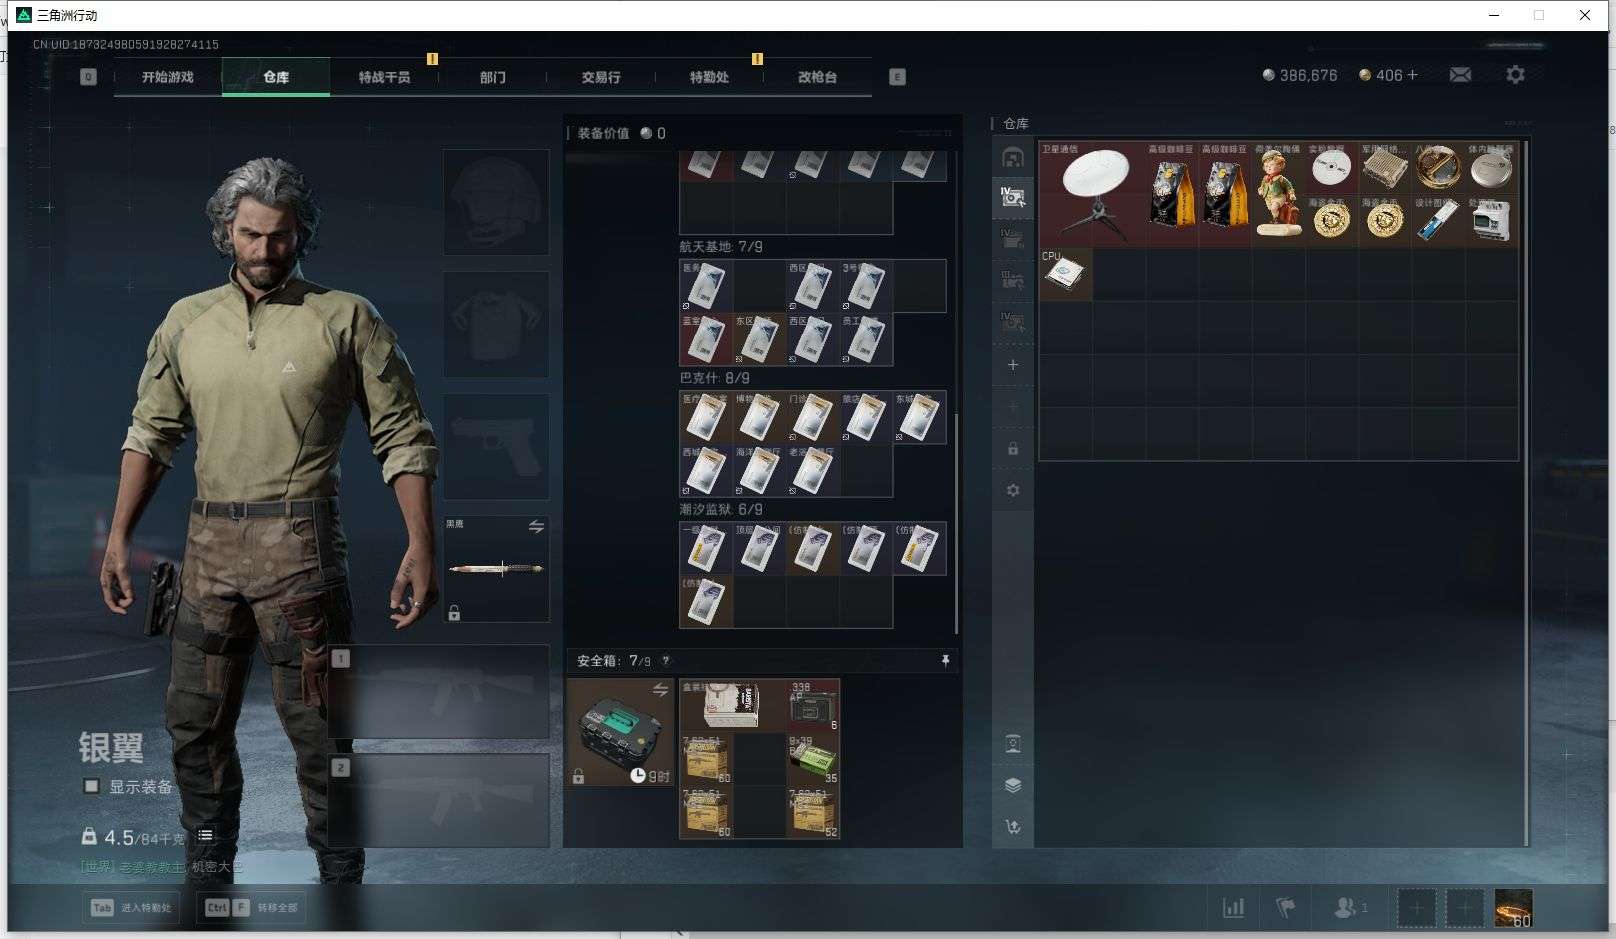
Task: Open the main warehouse home icon in sidebar
Action: [1013, 157]
